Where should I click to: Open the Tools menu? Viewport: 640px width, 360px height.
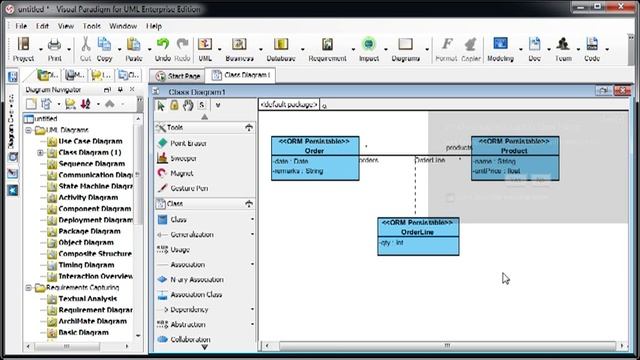(x=91, y=26)
